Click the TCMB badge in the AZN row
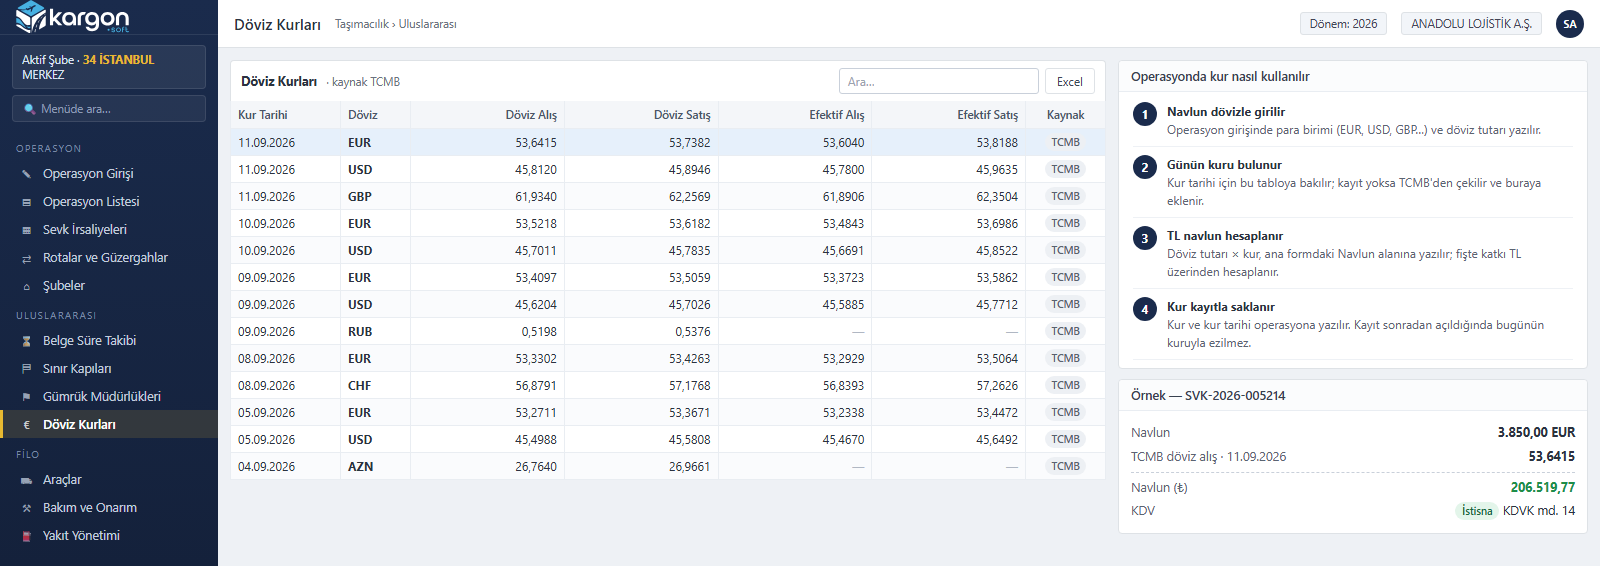The width and height of the screenshot is (1600, 566). [1065, 466]
